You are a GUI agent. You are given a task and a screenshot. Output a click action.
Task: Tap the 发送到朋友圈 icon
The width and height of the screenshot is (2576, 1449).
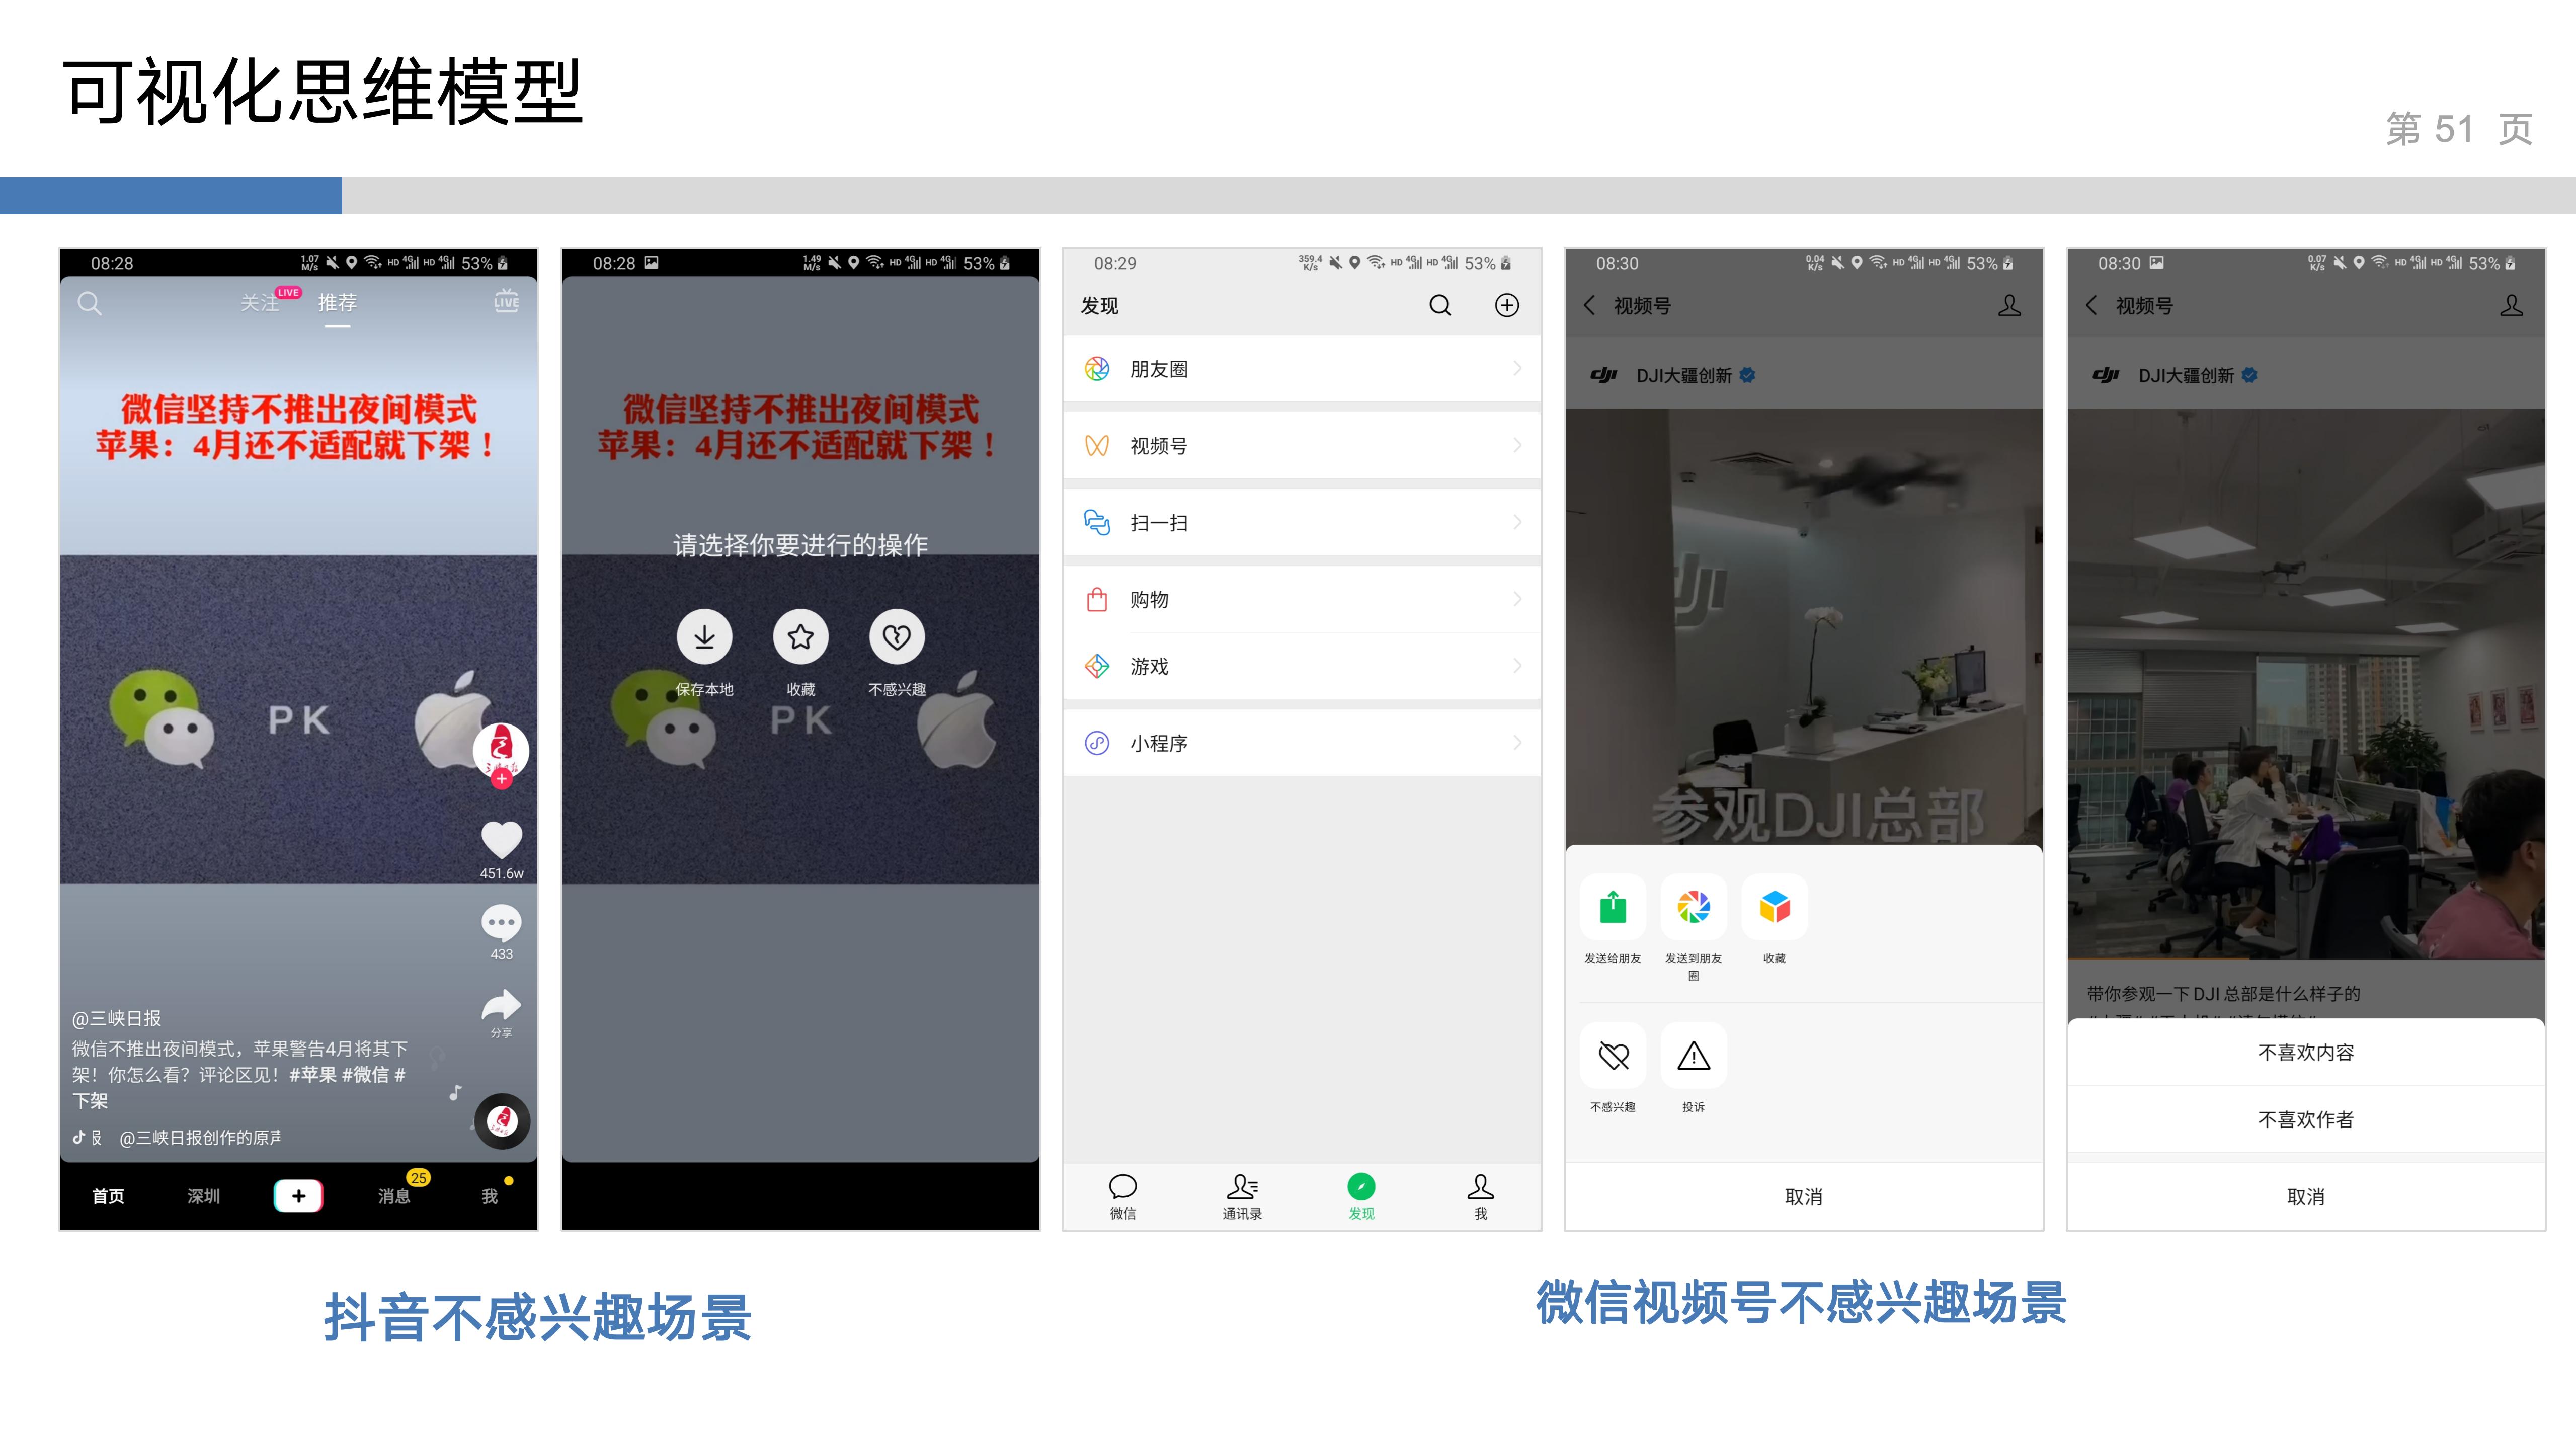pos(1693,907)
